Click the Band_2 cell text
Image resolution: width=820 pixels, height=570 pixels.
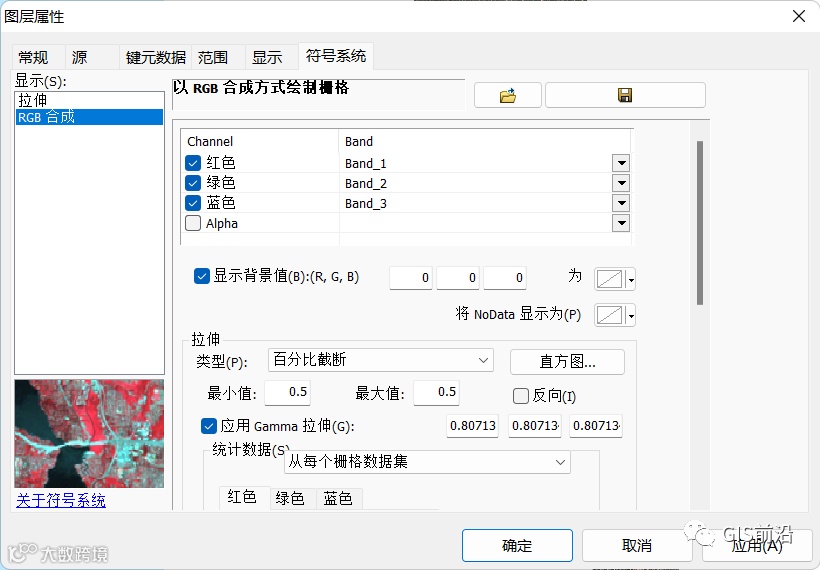pos(366,184)
